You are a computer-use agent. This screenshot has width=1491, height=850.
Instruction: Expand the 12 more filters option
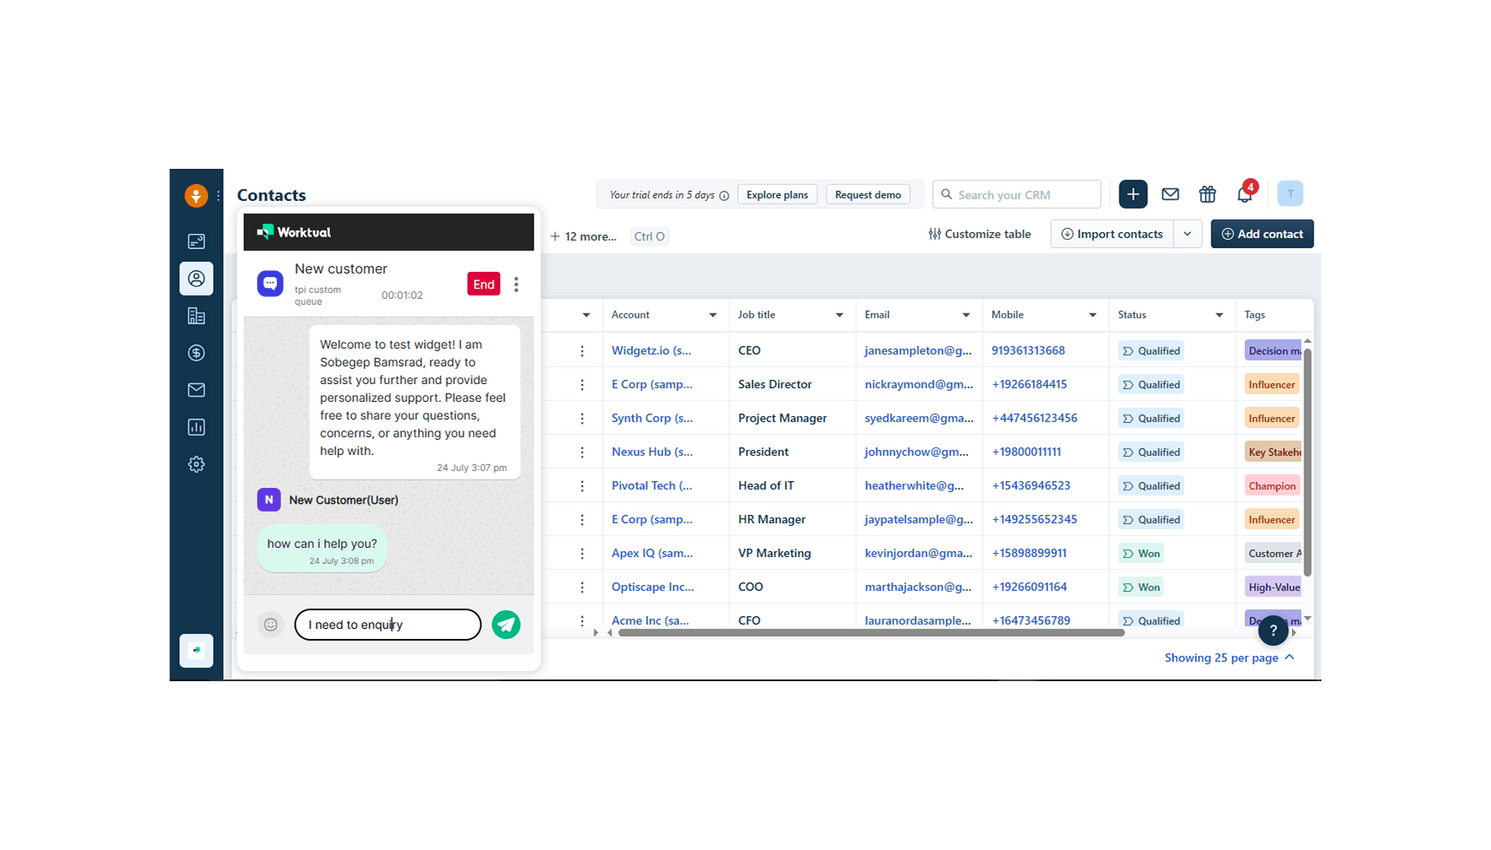tap(583, 237)
